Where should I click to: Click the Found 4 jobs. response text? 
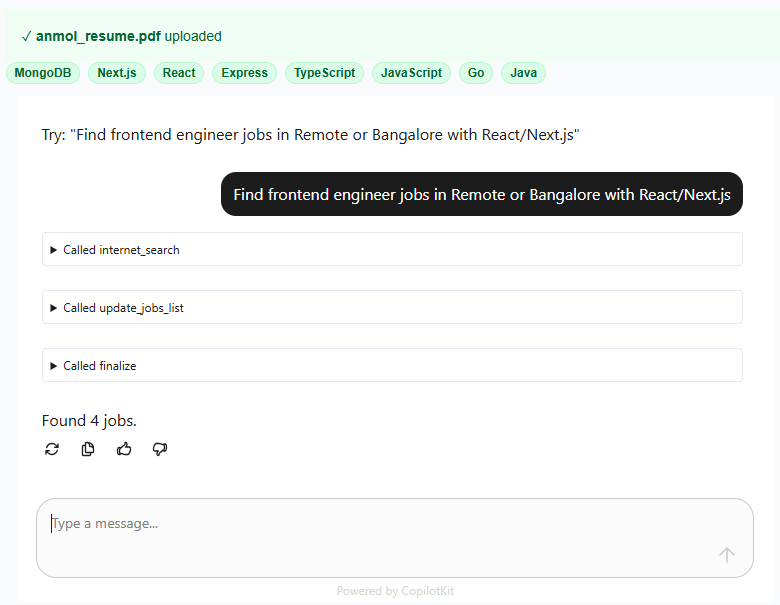pos(89,421)
